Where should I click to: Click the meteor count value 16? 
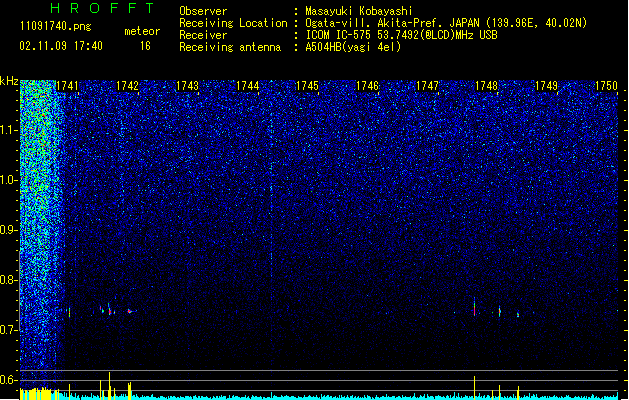click(x=145, y=46)
